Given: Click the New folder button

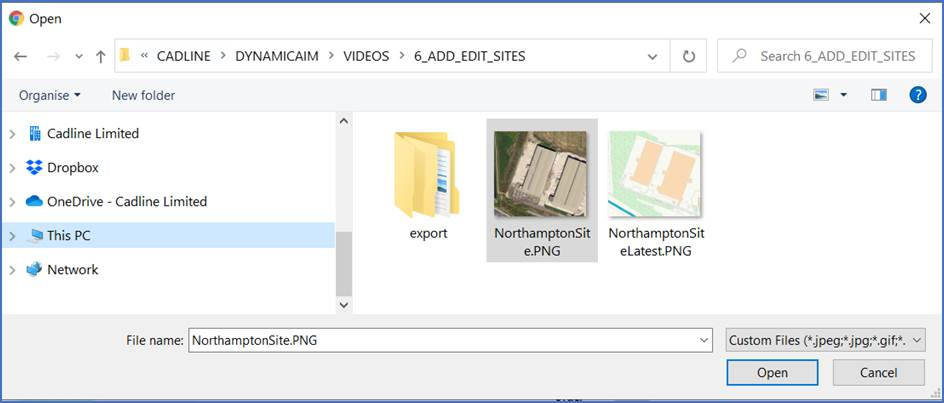Looking at the screenshot, I should point(143,95).
